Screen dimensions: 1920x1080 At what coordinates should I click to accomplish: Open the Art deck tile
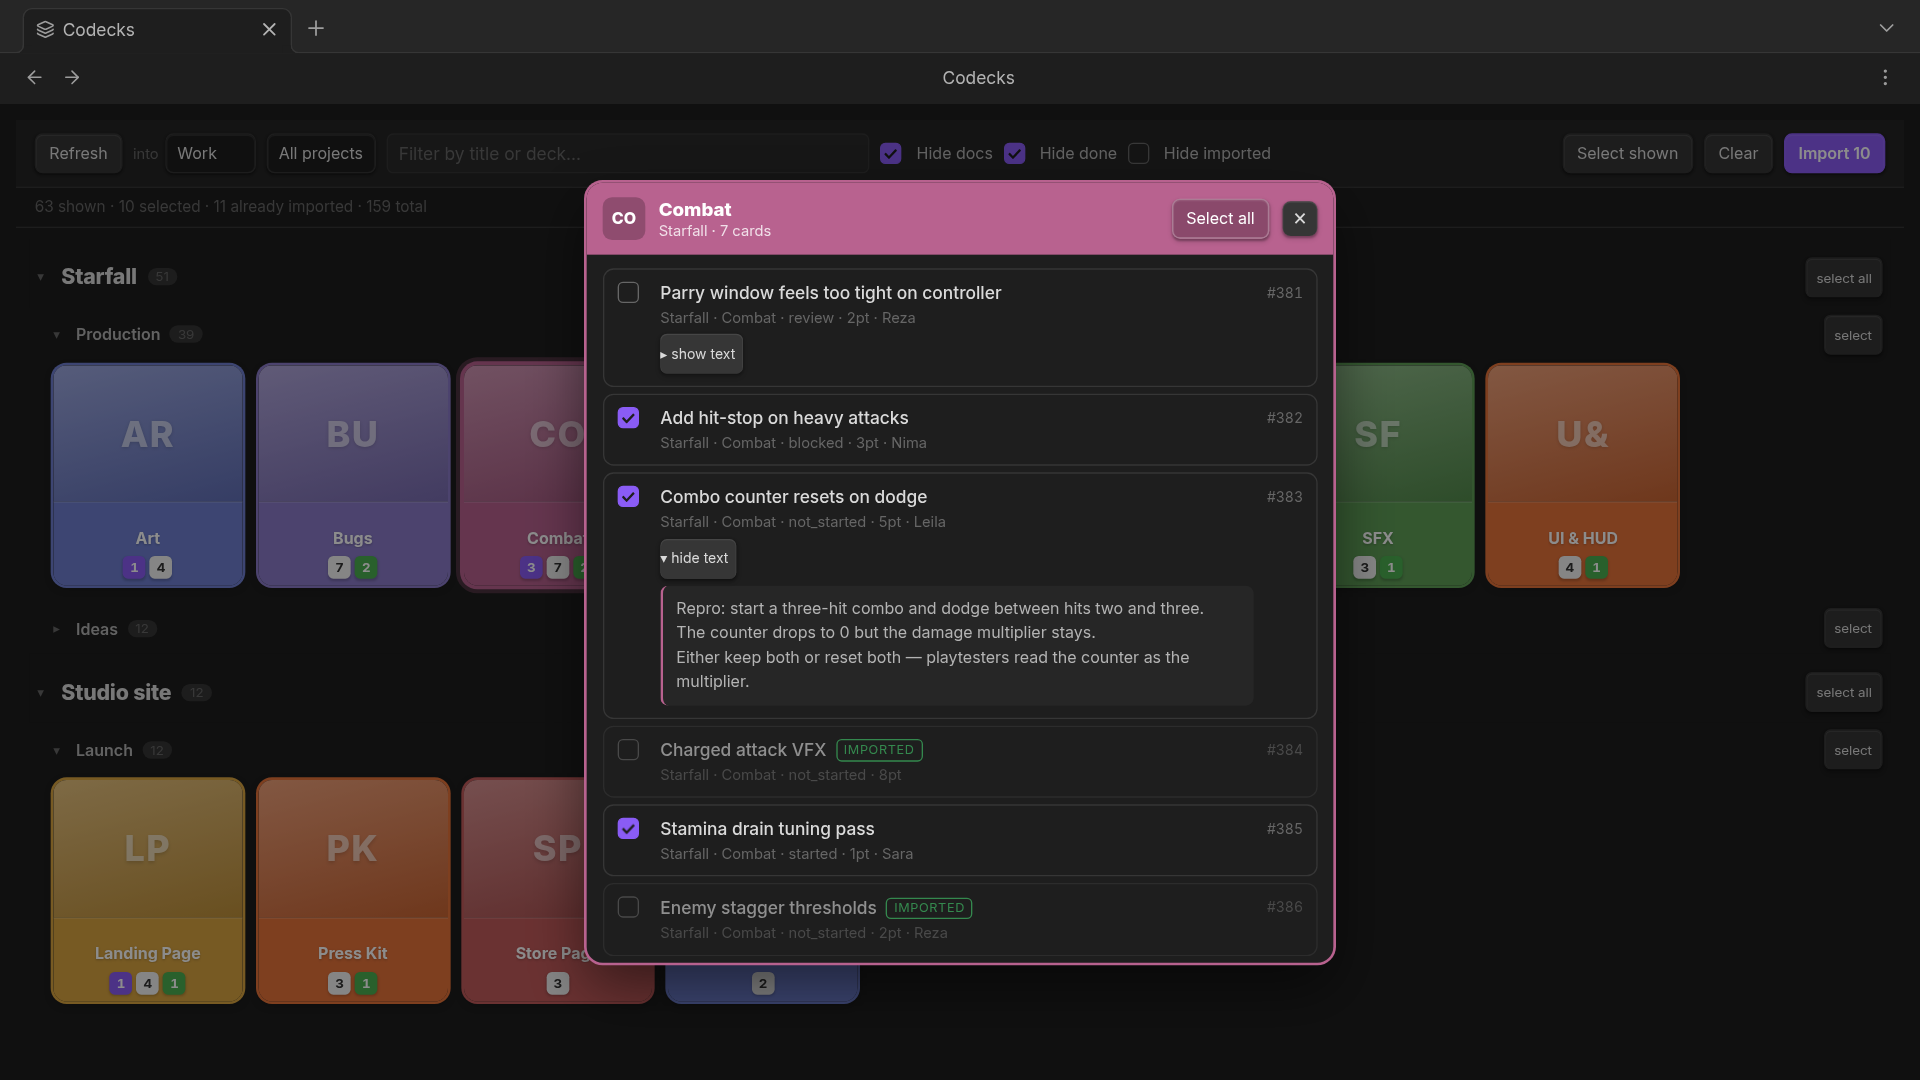[148, 475]
